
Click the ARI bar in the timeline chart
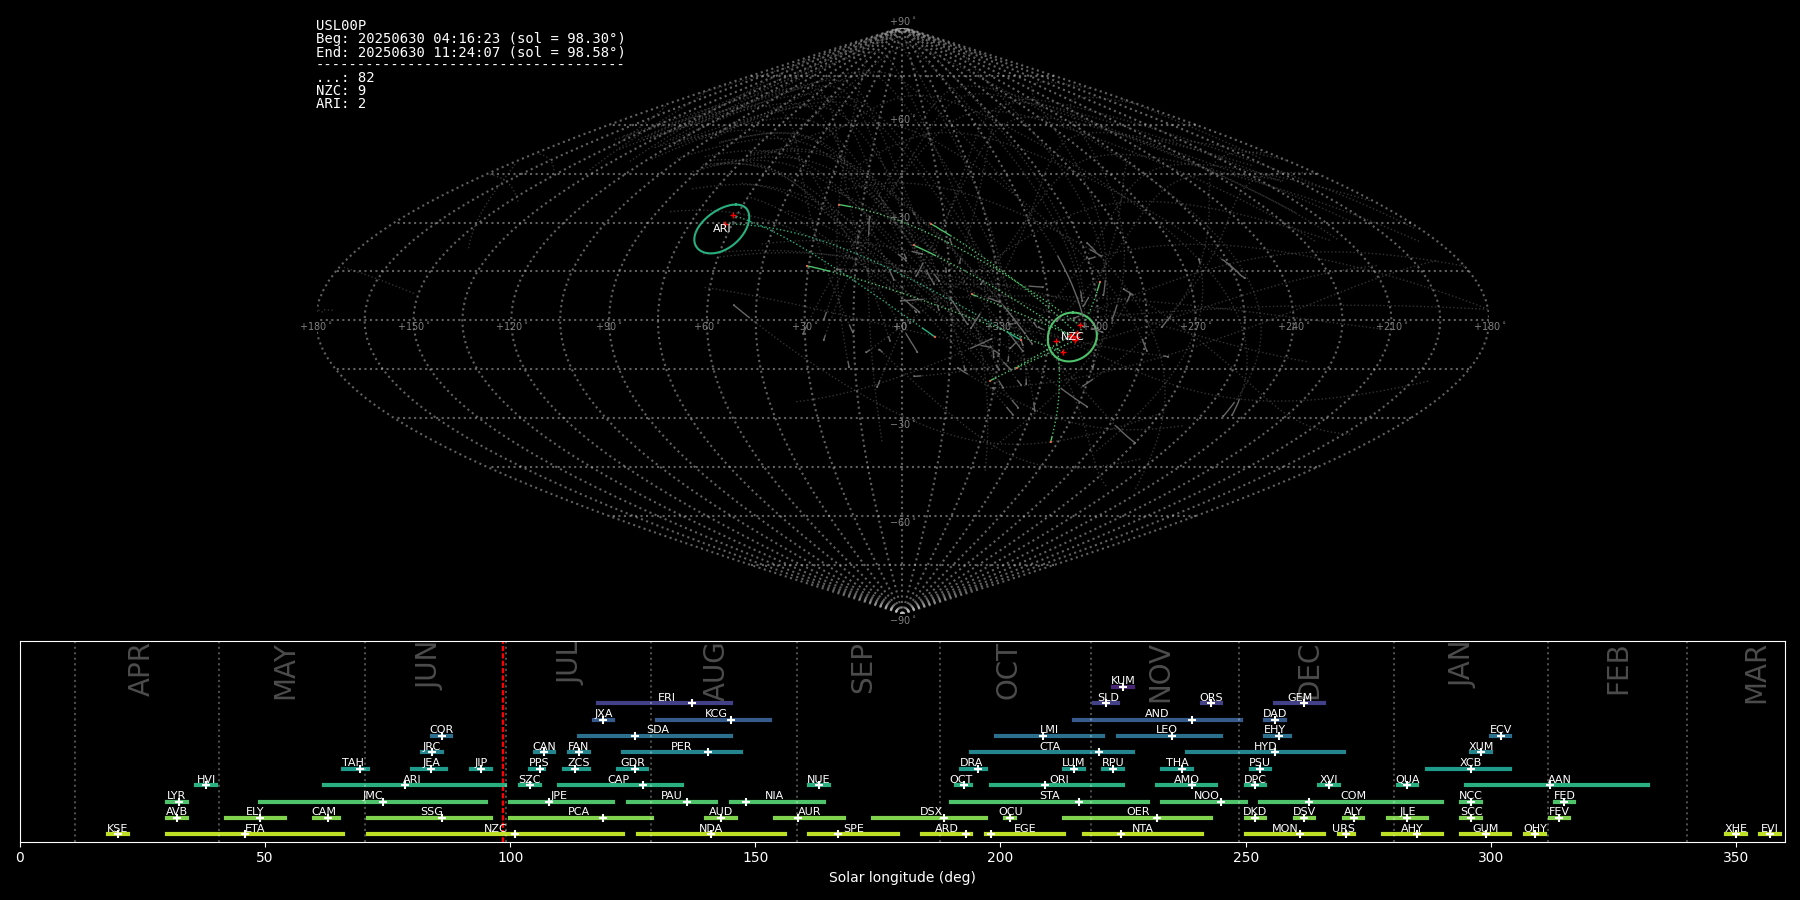point(415,785)
